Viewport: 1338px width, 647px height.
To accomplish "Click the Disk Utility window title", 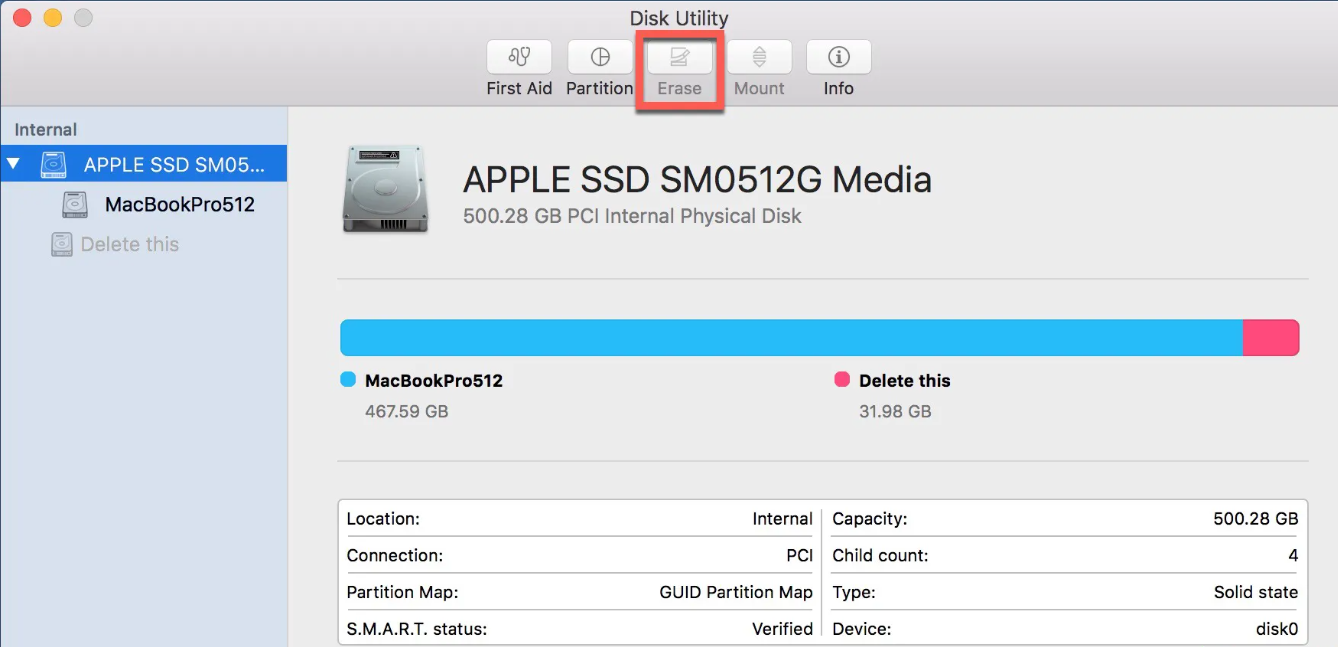I will (x=679, y=18).
